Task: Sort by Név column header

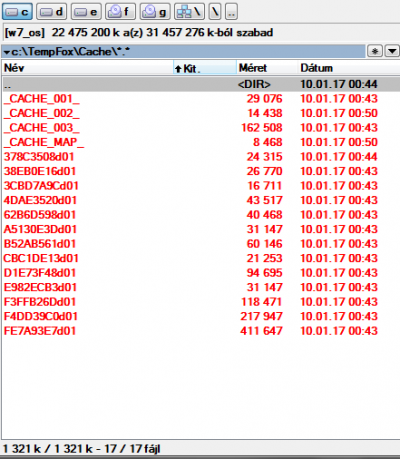Action: point(87,68)
